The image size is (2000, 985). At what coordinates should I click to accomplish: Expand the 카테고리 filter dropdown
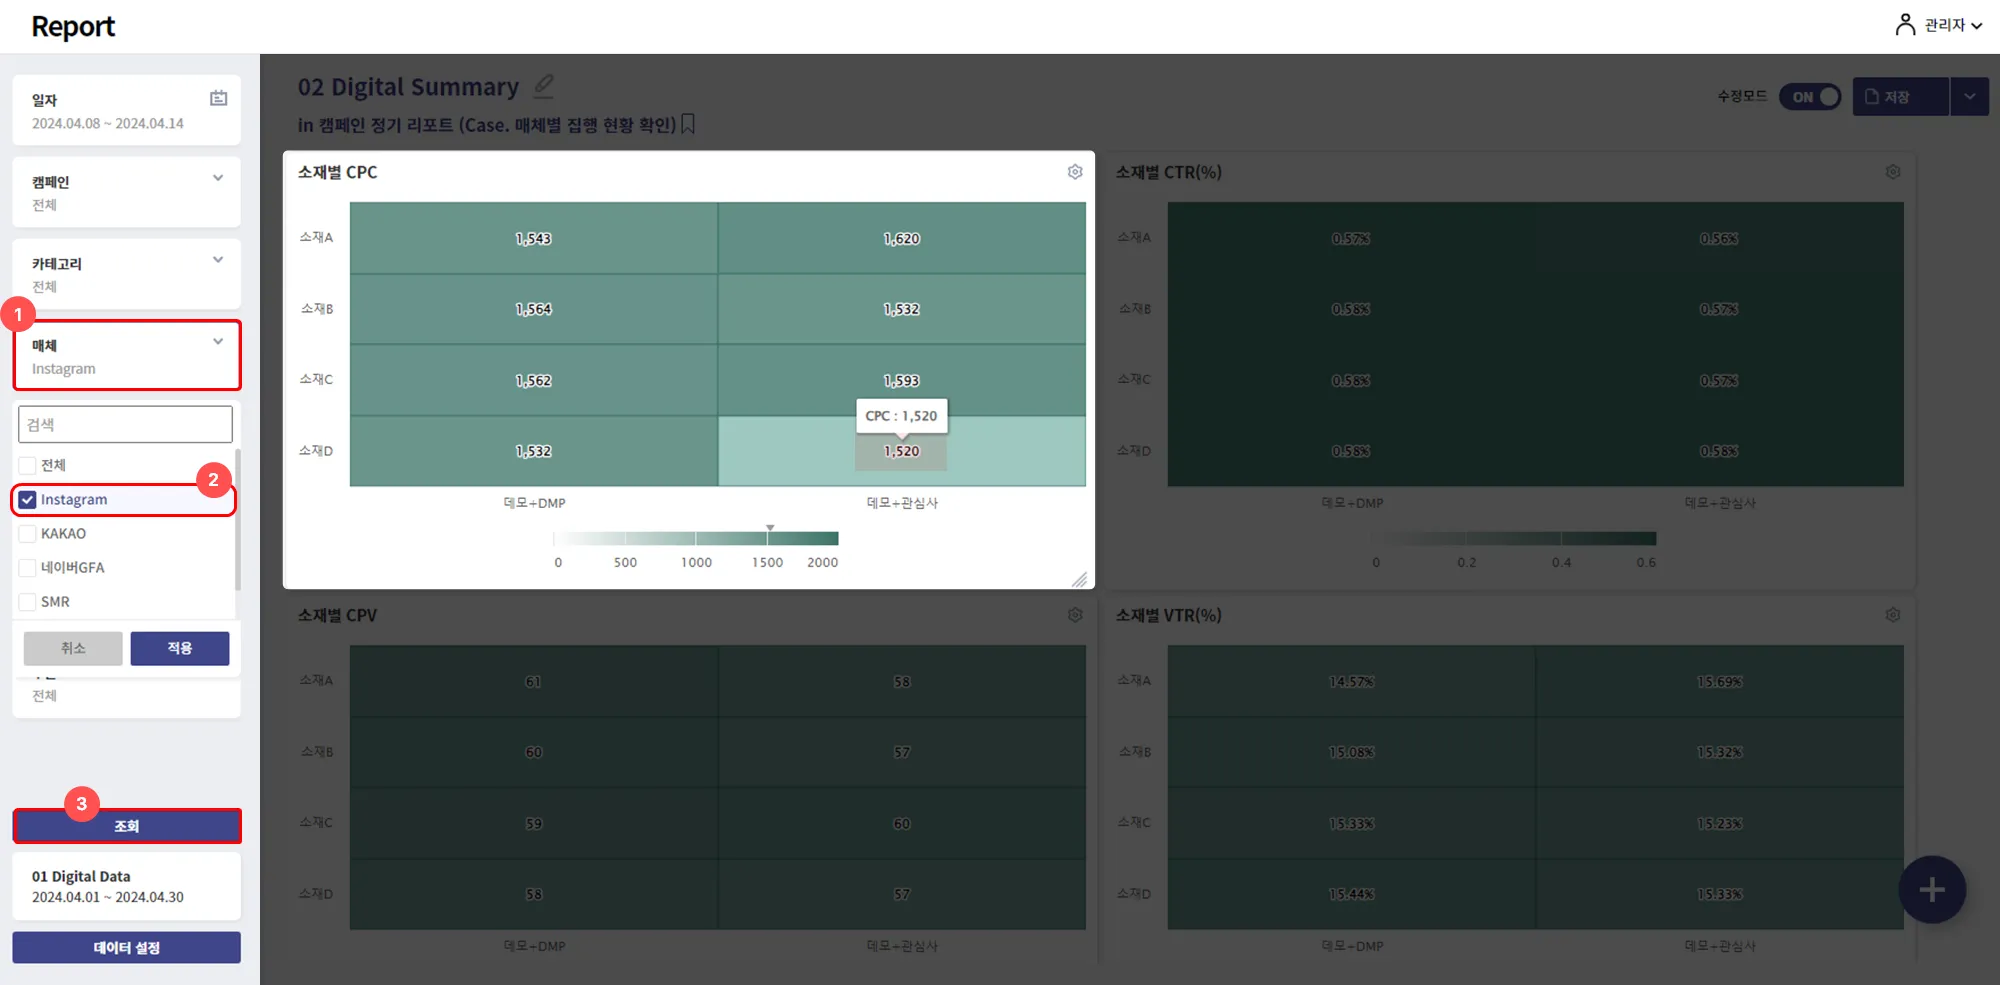click(x=218, y=260)
